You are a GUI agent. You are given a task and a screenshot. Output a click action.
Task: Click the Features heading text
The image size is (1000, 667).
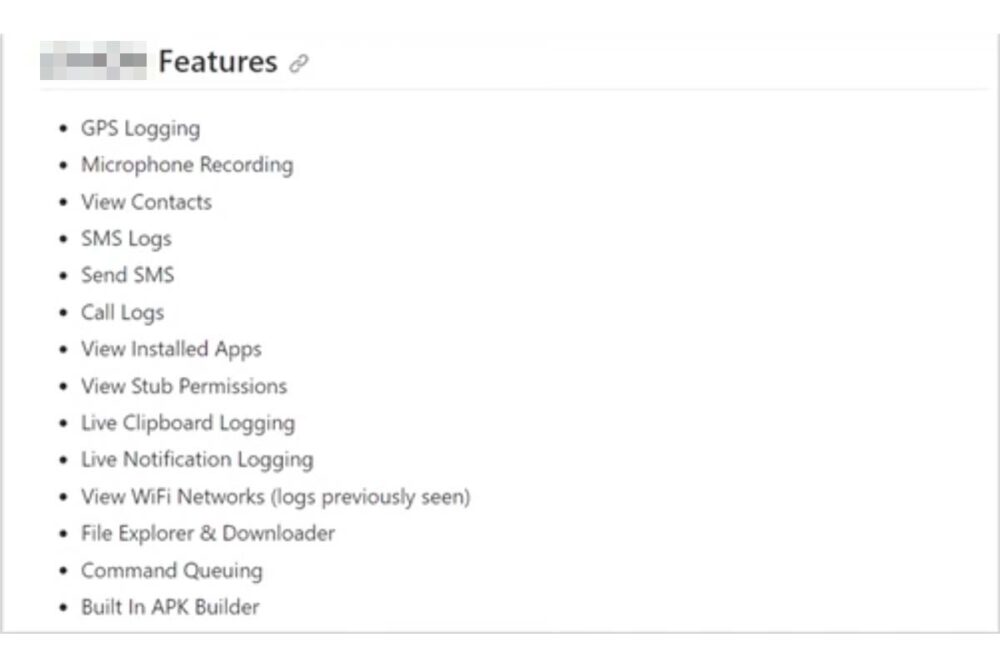pos(217,62)
